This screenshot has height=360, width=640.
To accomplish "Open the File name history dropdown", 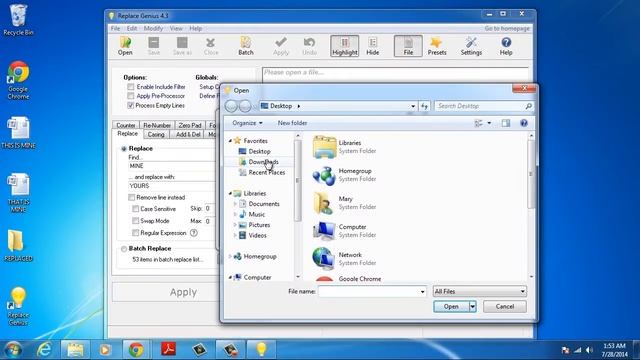I will click(422, 291).
